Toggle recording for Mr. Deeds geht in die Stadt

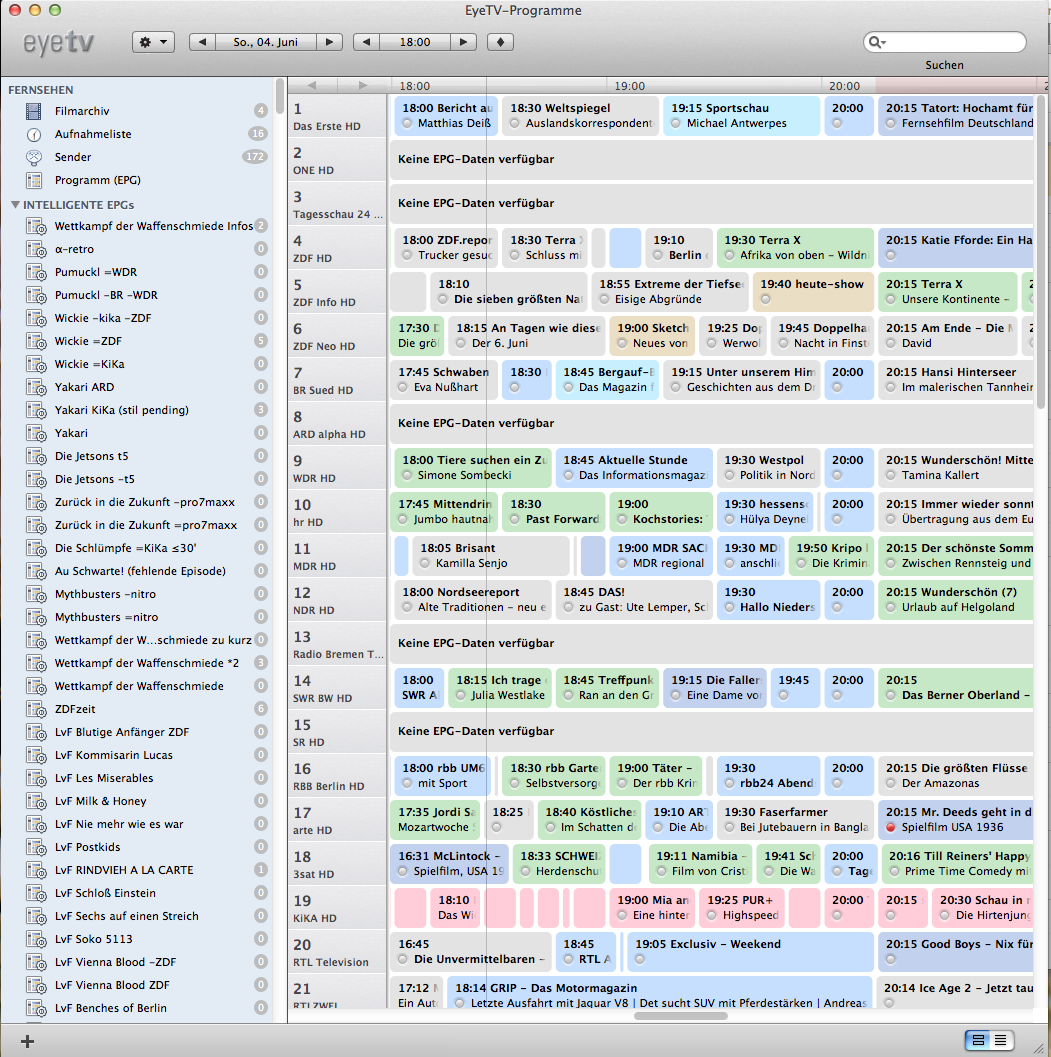[x=890, y=828]
